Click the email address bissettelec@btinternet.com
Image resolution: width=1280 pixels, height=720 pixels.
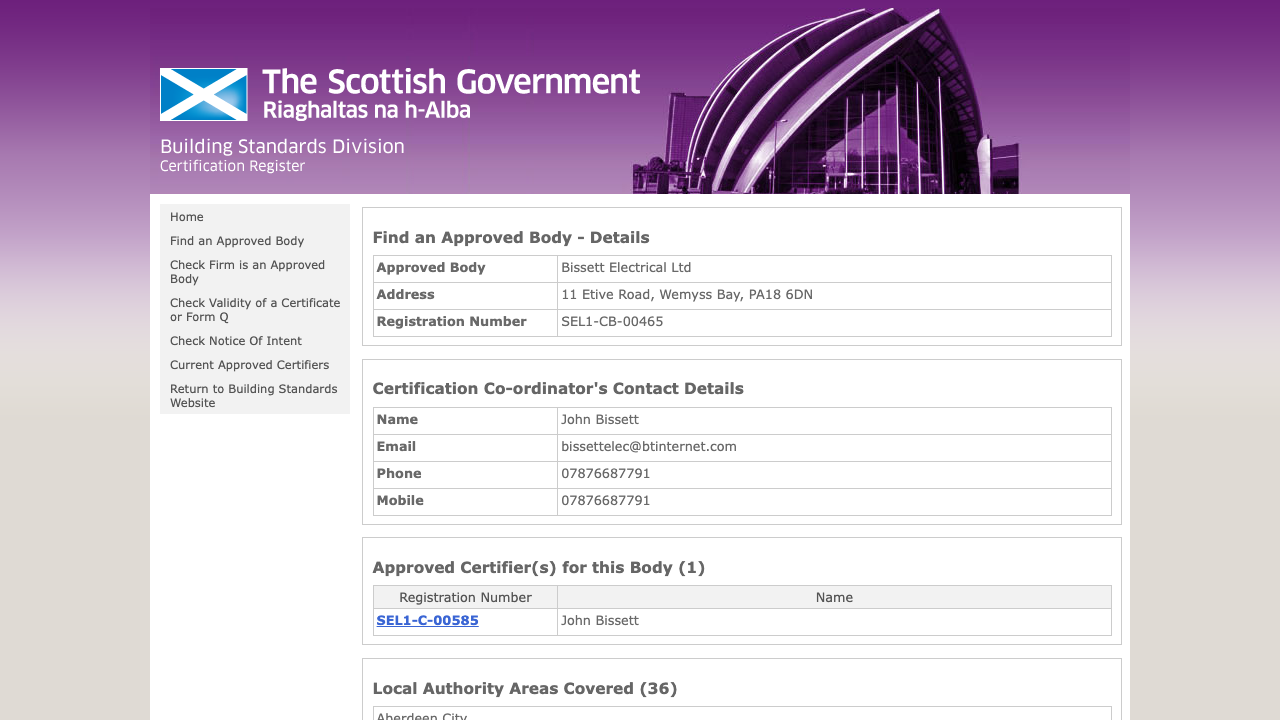(x=649, y=447)
